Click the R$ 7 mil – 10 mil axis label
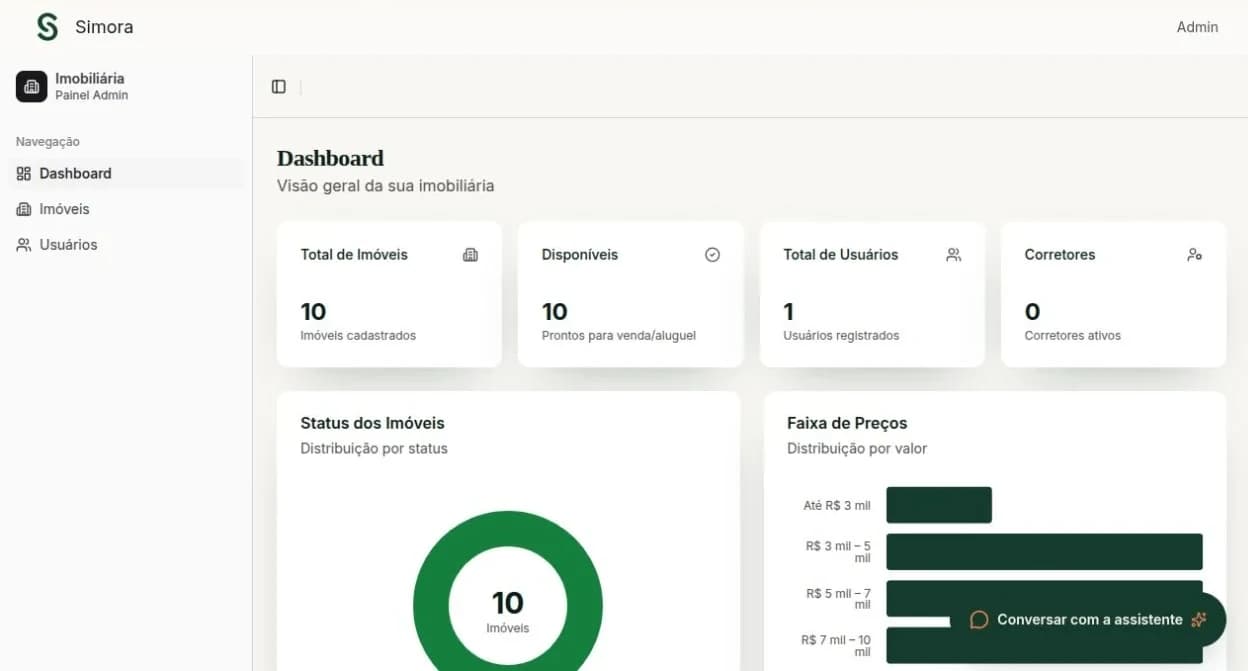Viewport: 1248px width, 671px height. tap(836, 646)
